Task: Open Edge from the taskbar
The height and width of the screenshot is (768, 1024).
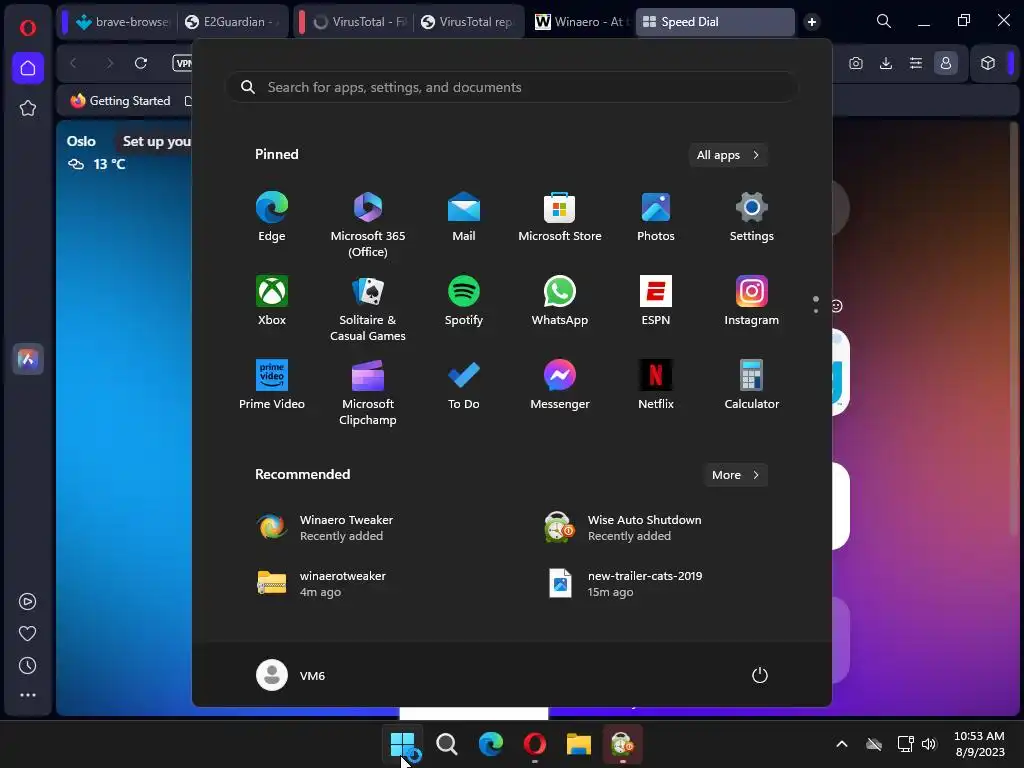Action: [490, 744]
